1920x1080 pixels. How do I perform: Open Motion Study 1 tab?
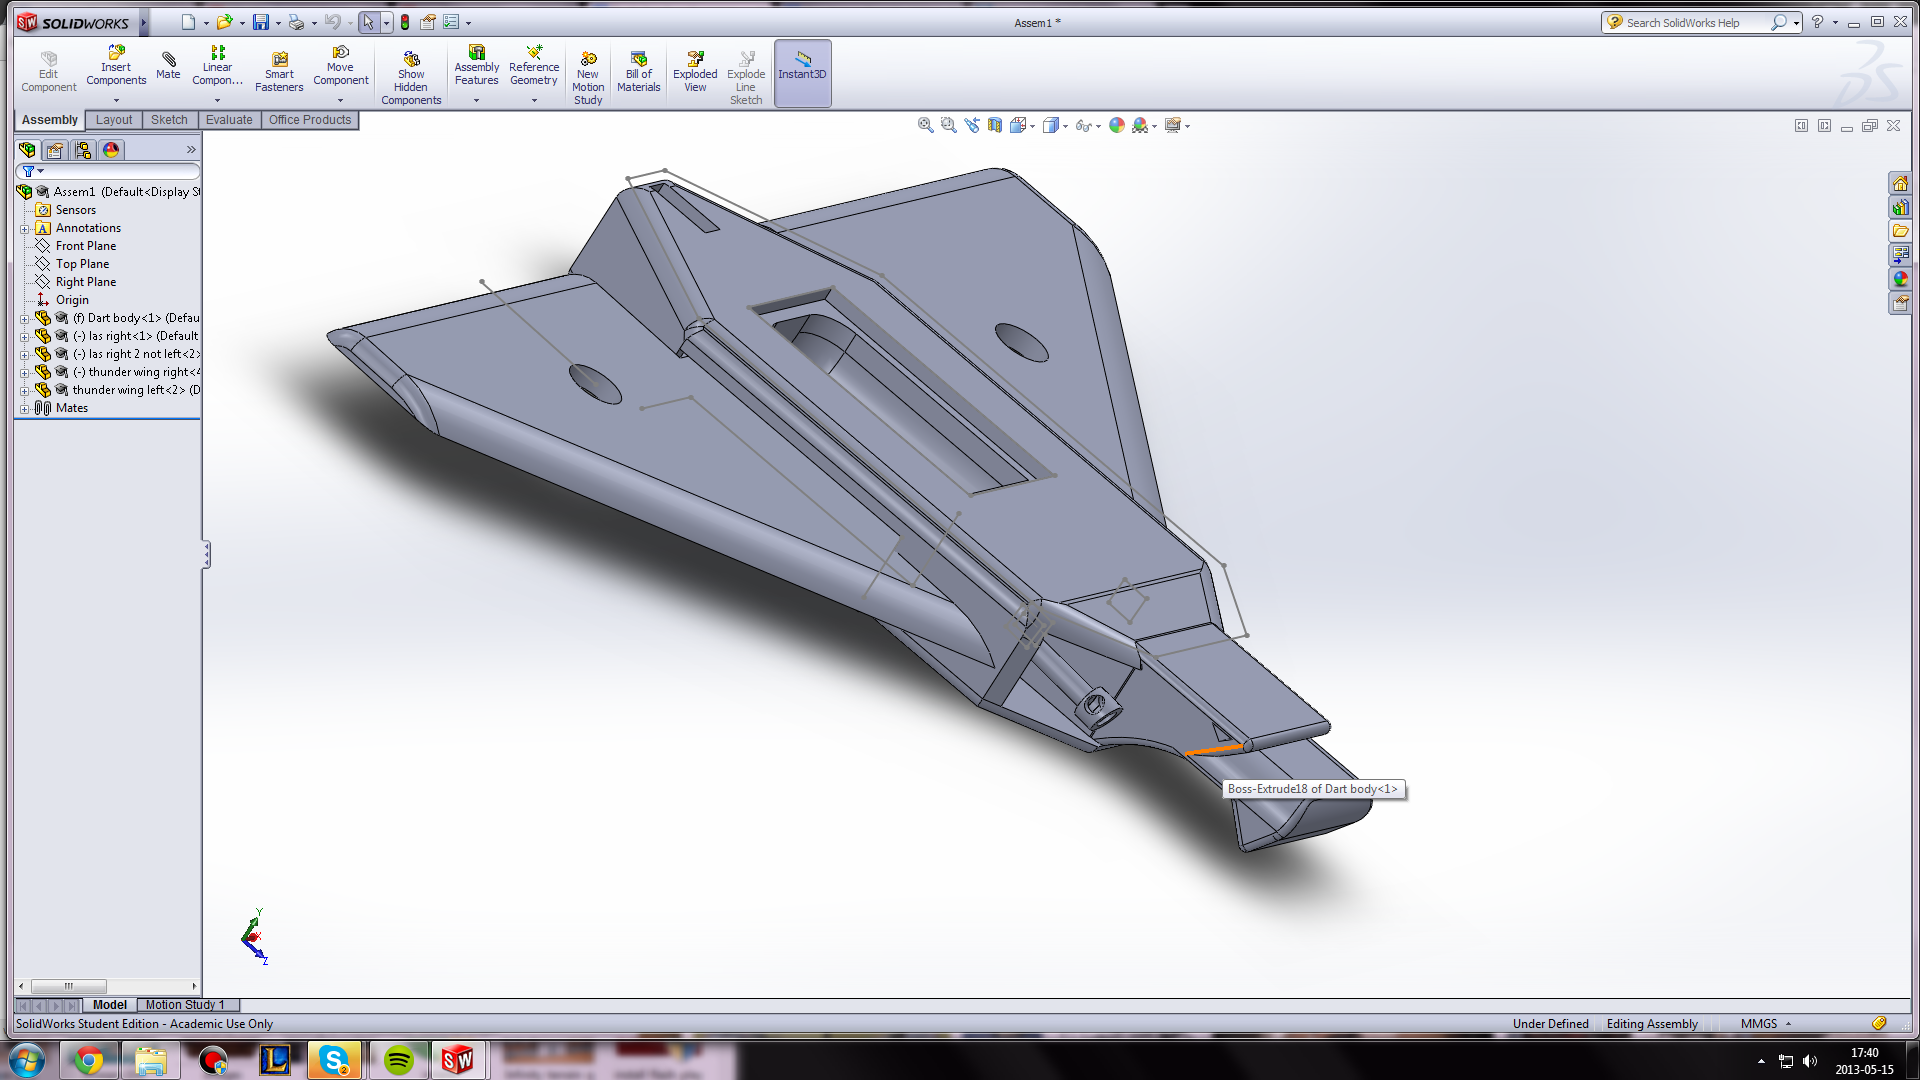click(186, 1005)
